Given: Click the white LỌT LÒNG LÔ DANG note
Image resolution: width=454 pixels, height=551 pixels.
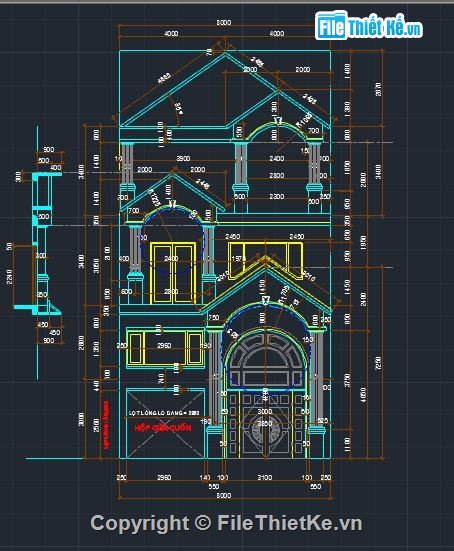Looking at the screenshot, I should tap(164, 413).
